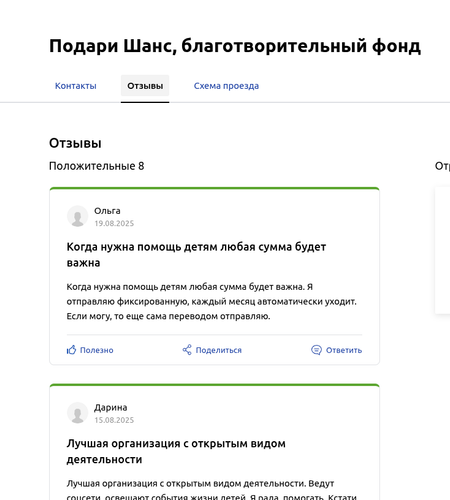The height and width of the screenshot is (500, 450).
Task: Open the Контакты tab
Action: tap(76, 86)
